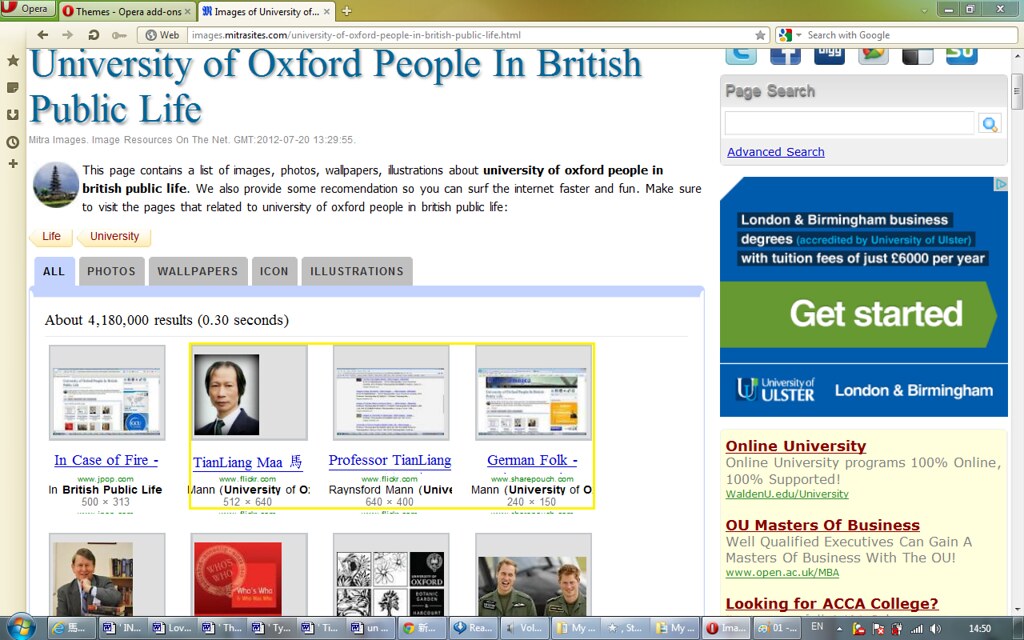The width and height of the screenshot is (1024, 640).
Task: Open the Online University ad link
Action: pyautogui.click(x=795, y=446)
